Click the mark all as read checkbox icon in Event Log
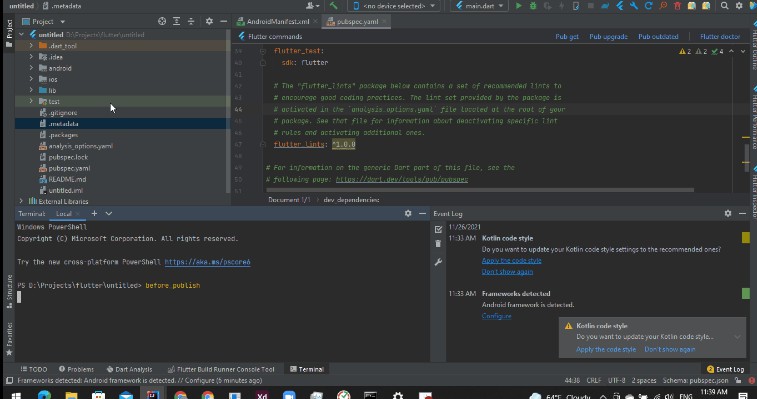 tap(438, 229)
